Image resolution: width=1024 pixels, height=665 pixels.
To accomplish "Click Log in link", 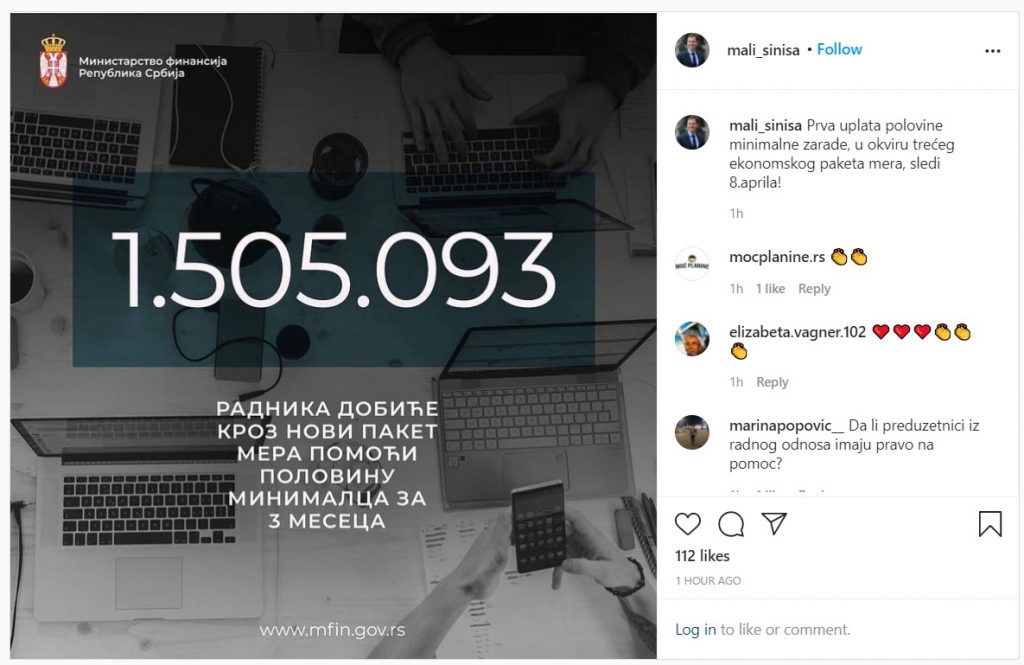I will (696, 630).
